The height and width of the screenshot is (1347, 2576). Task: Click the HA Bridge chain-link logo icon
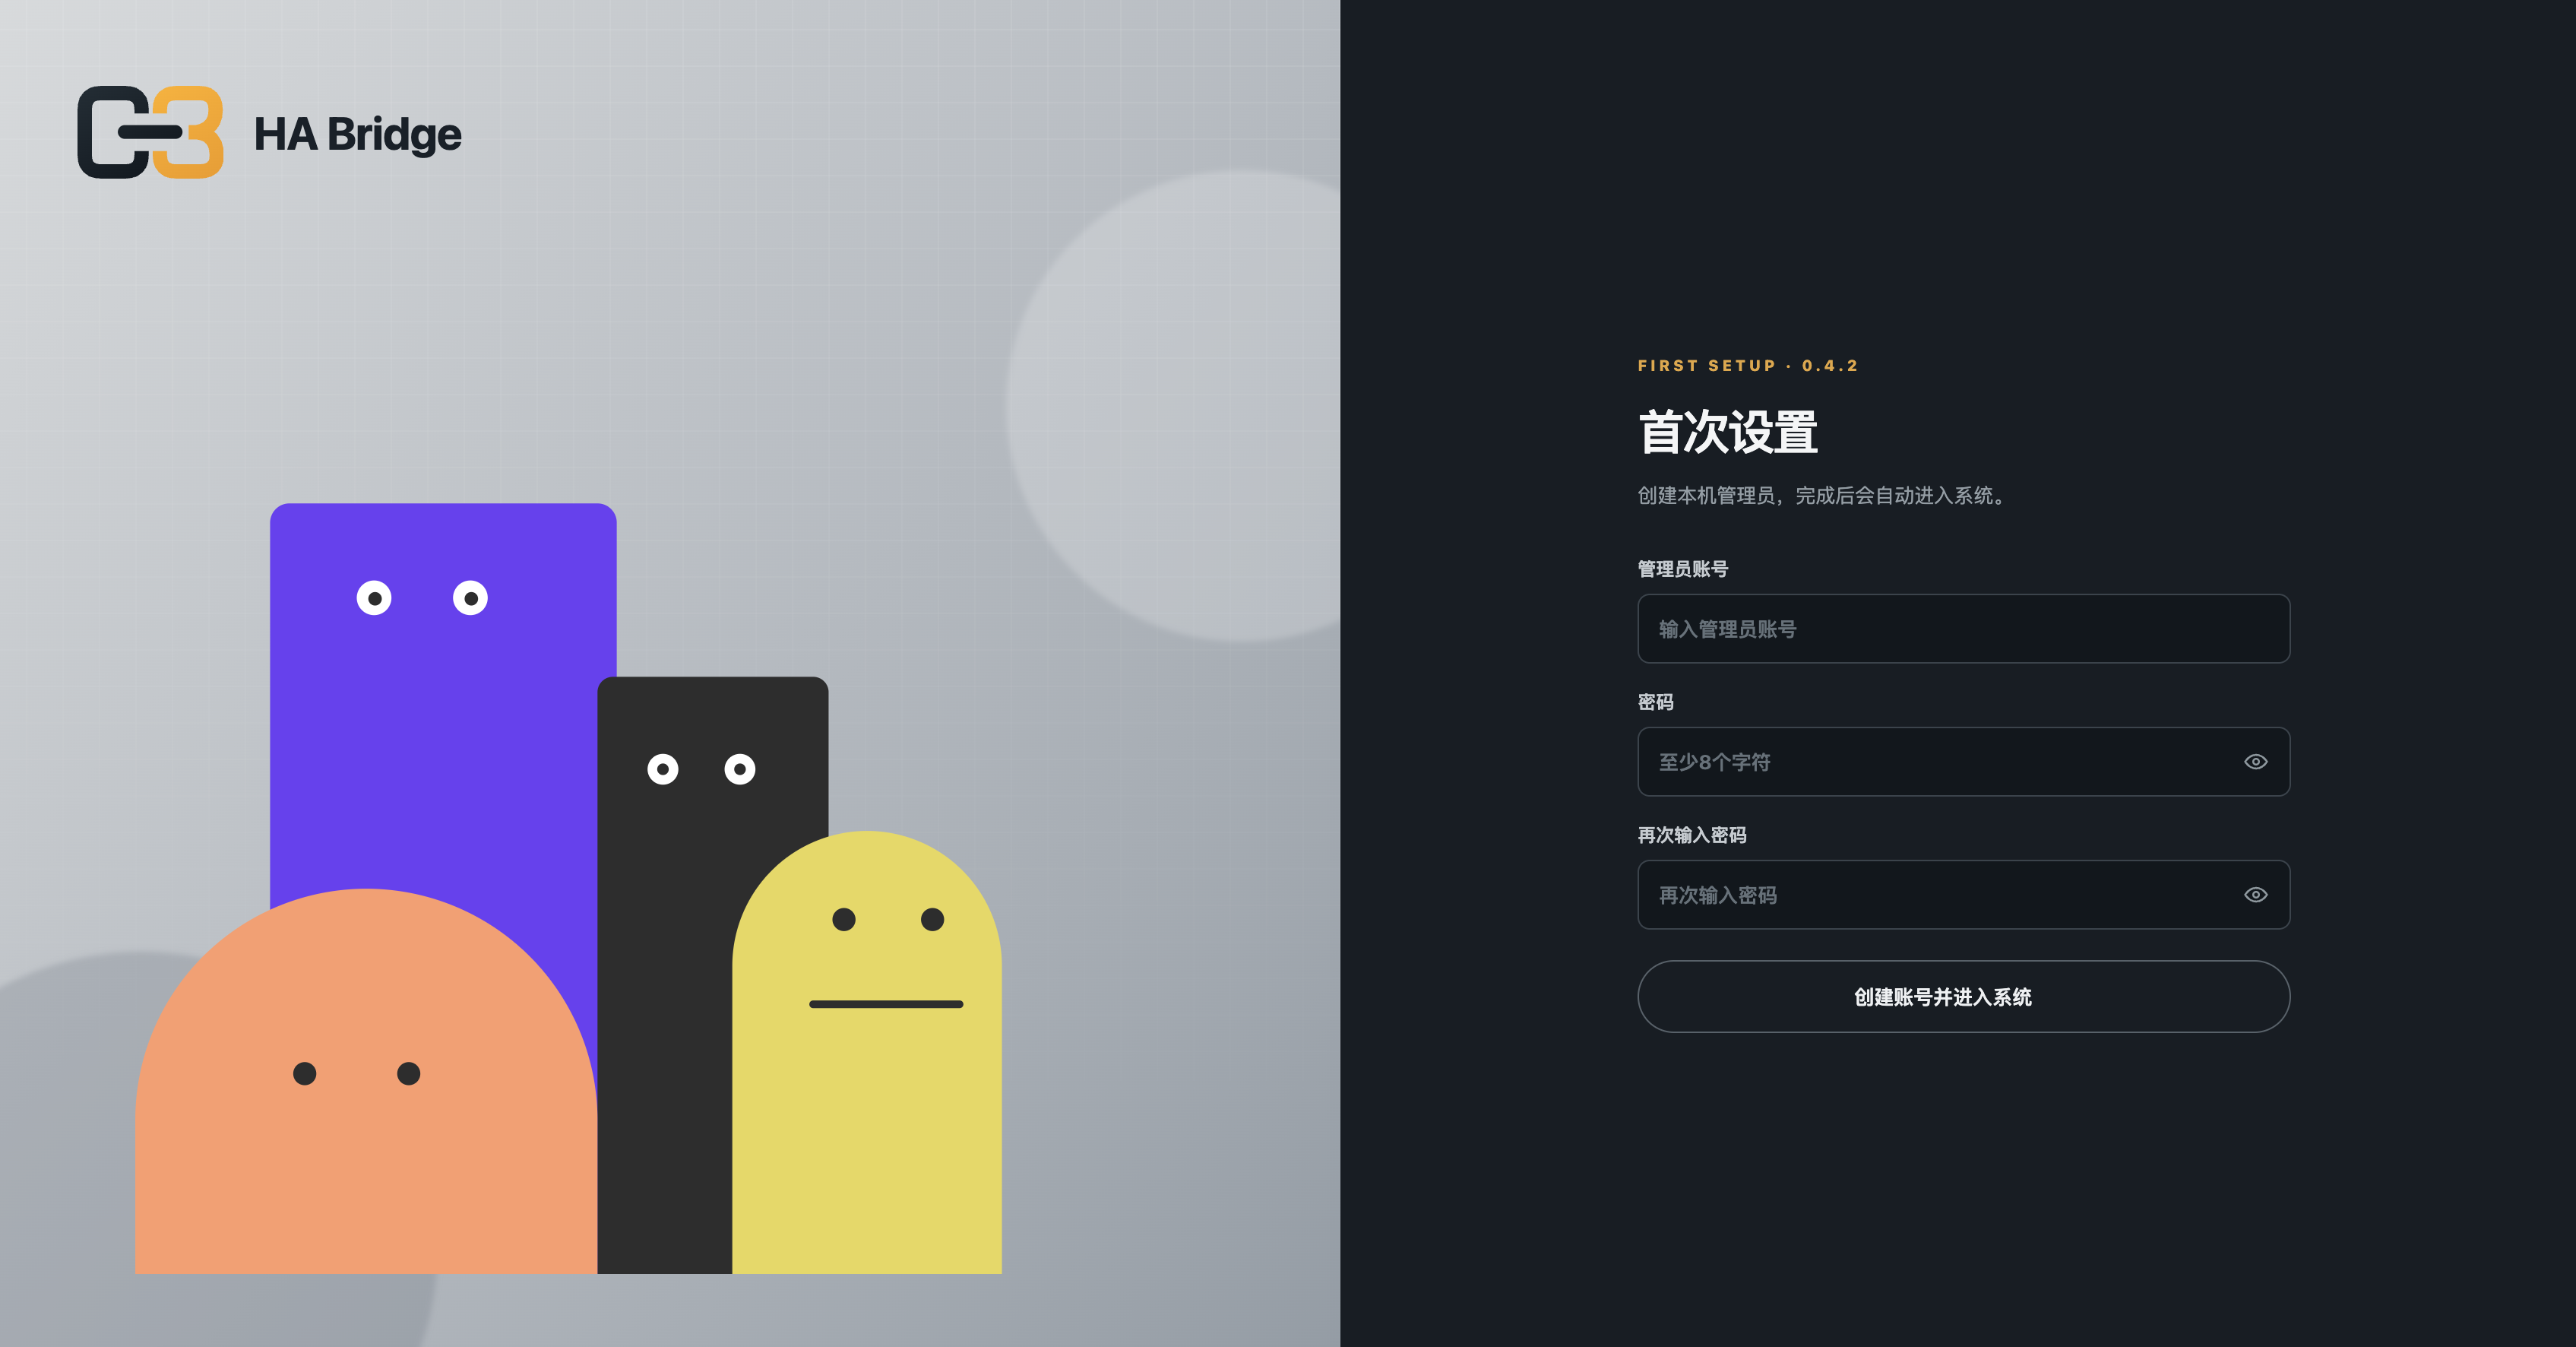pos(151,132)
